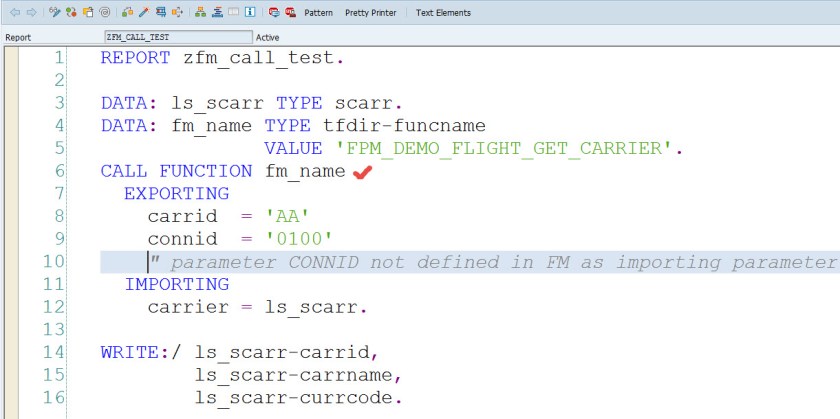Activate program with the magic wand icon
840x419 pixels.
click(144, 12)
